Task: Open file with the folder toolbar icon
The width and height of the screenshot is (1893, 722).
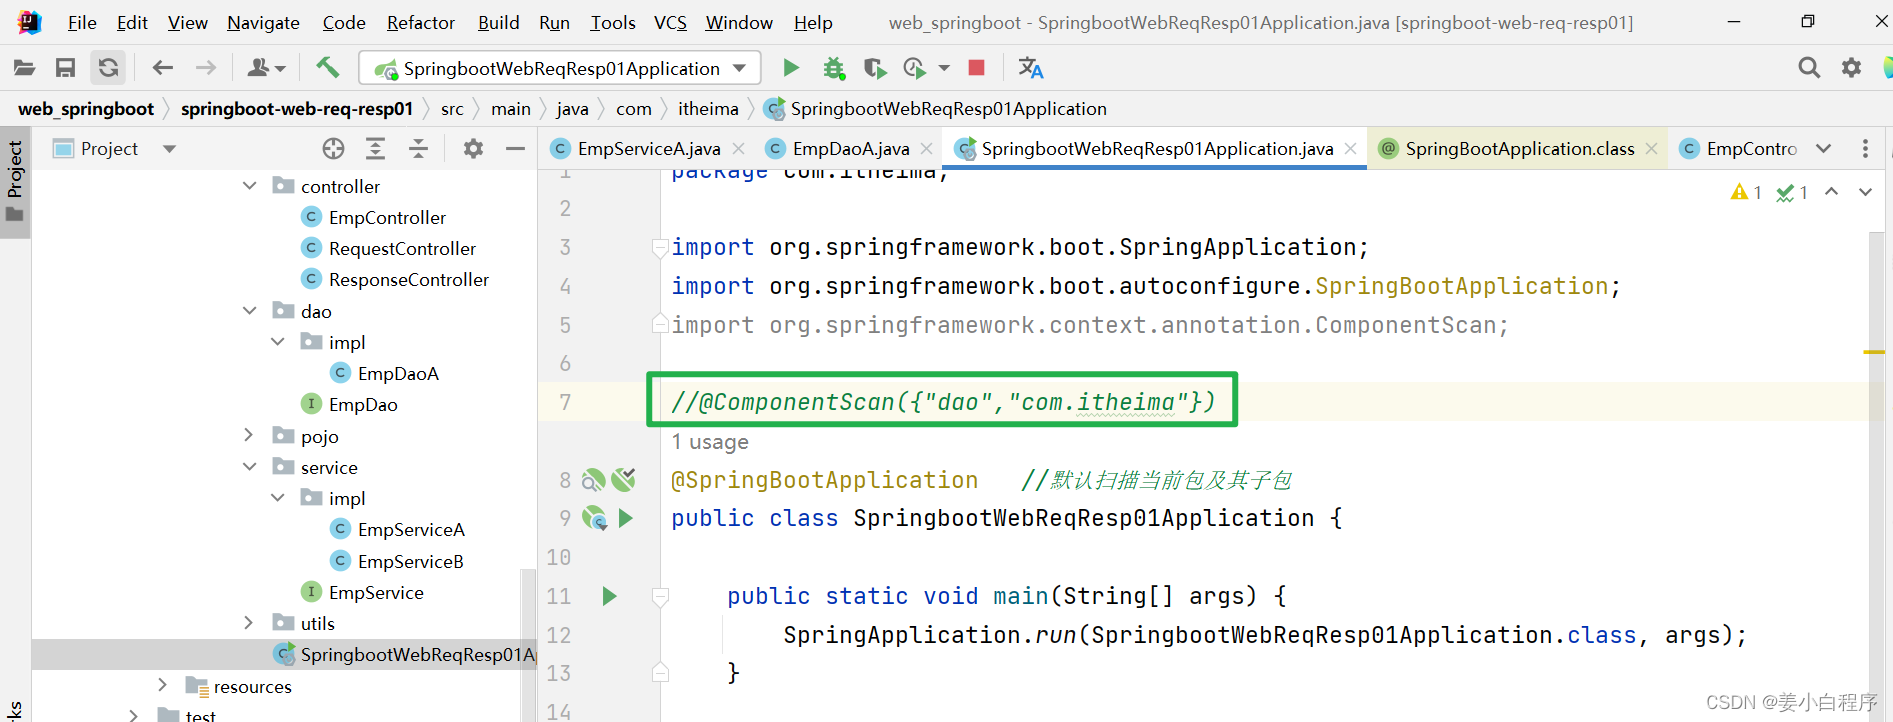Action: (x=24, y=68)
